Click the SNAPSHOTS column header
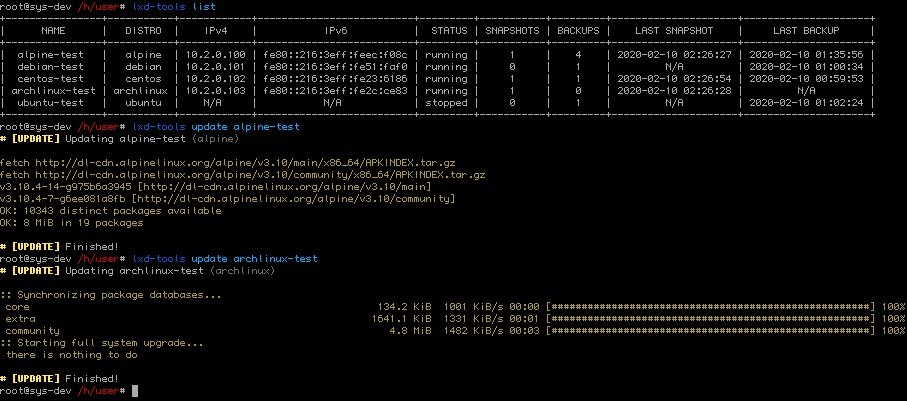The image size is (907, 401). 512,31
